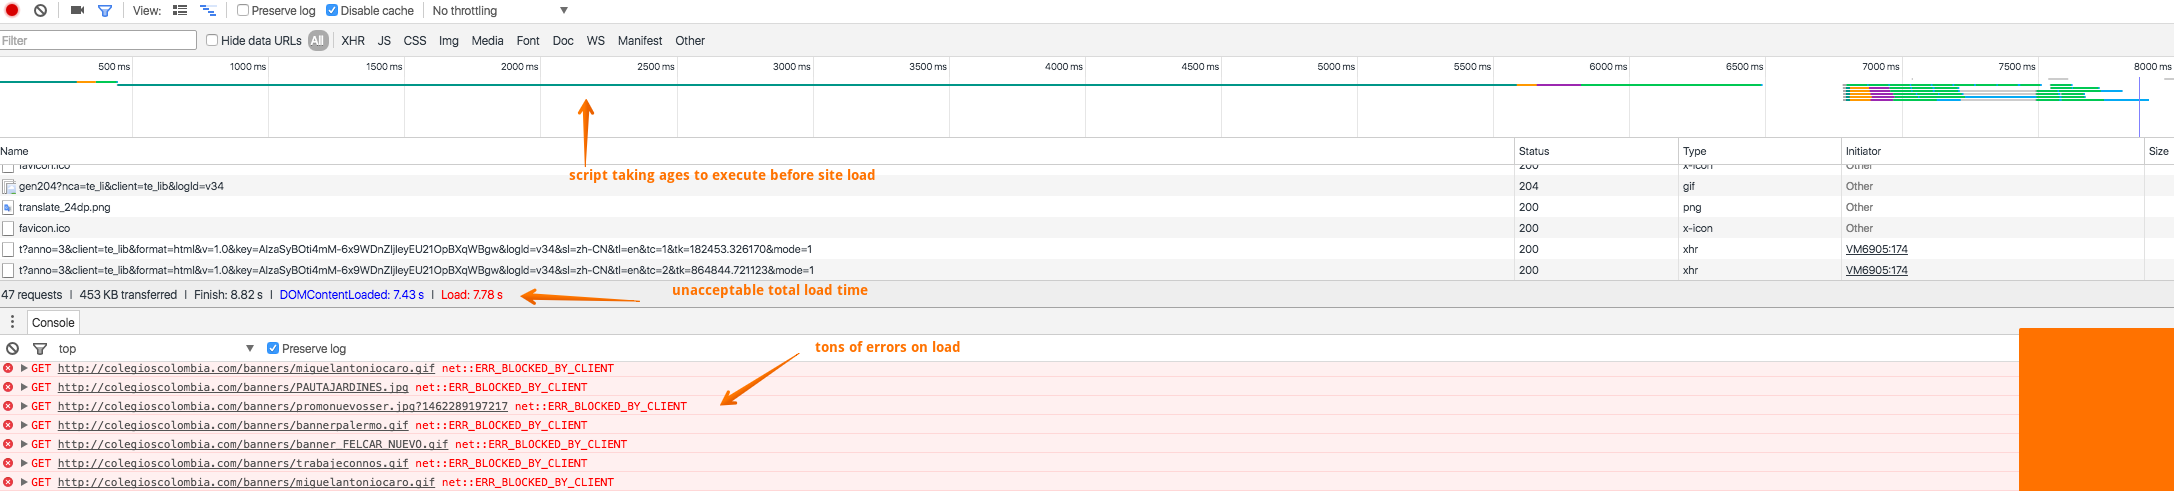Click the 2000 ms timeline marker

[x=519, y=67]
